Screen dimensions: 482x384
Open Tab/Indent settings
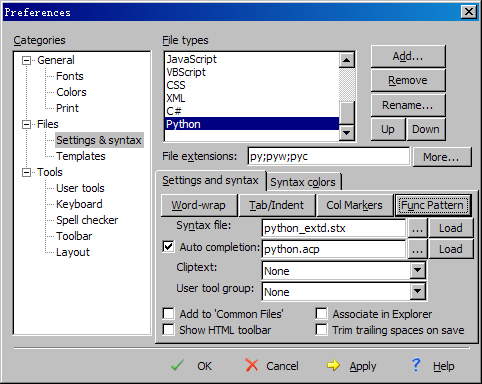[x=277, y=205]
